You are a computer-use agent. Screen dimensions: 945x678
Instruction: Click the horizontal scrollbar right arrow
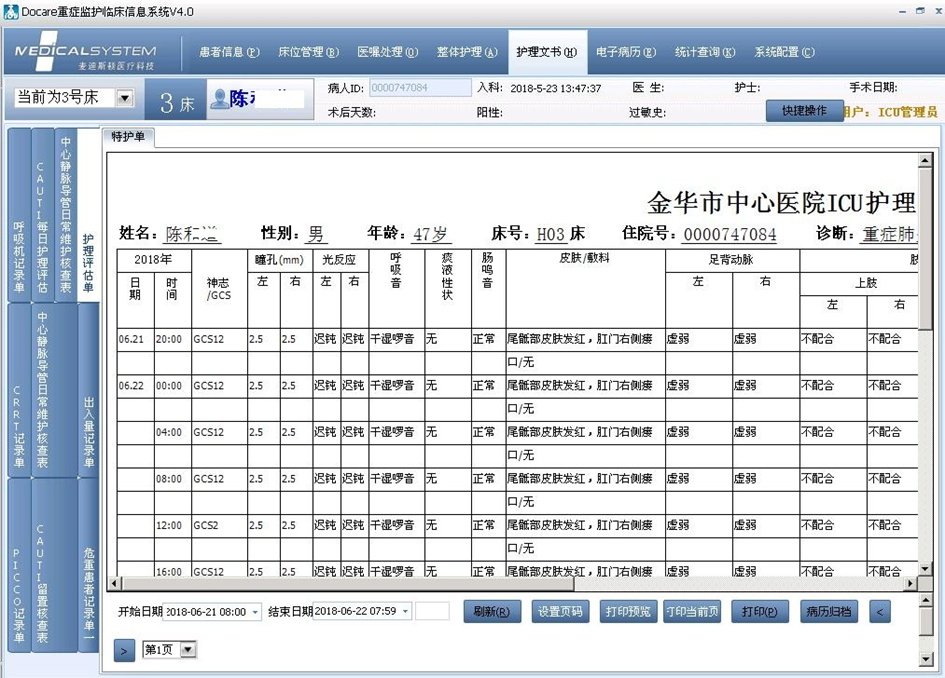911,583
